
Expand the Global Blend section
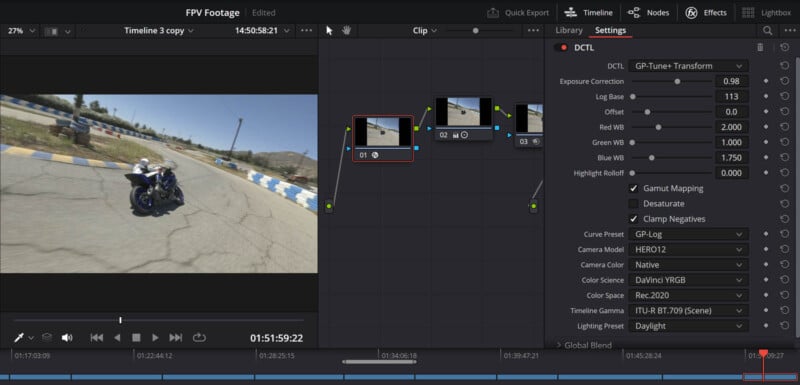click(x=584, y=345)
